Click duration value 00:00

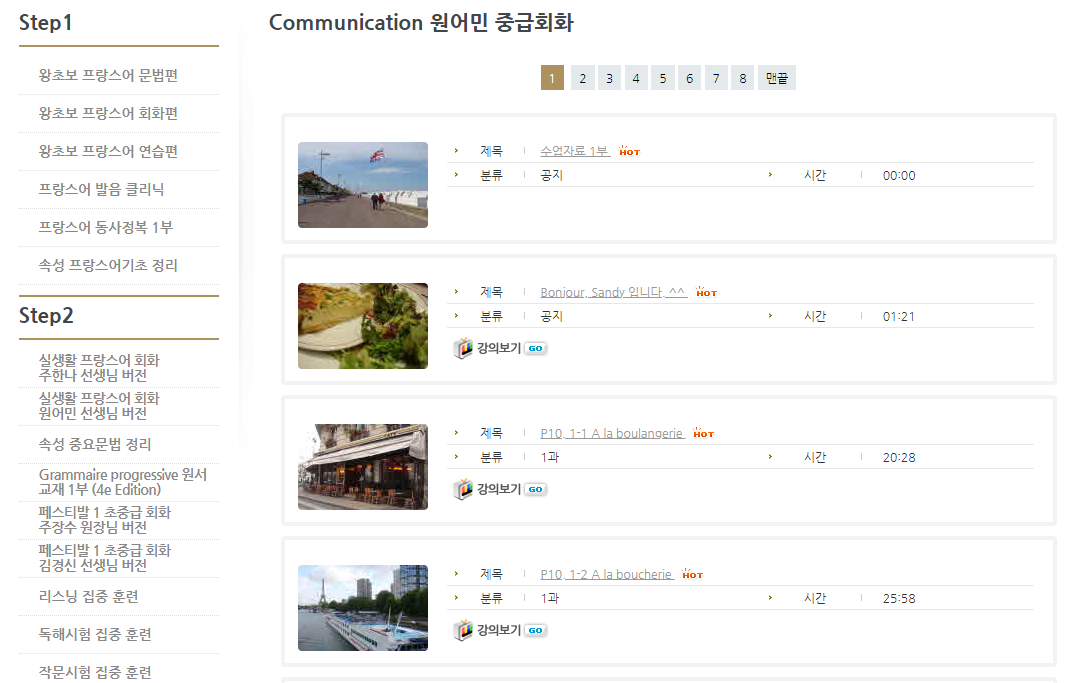point(899,176)
